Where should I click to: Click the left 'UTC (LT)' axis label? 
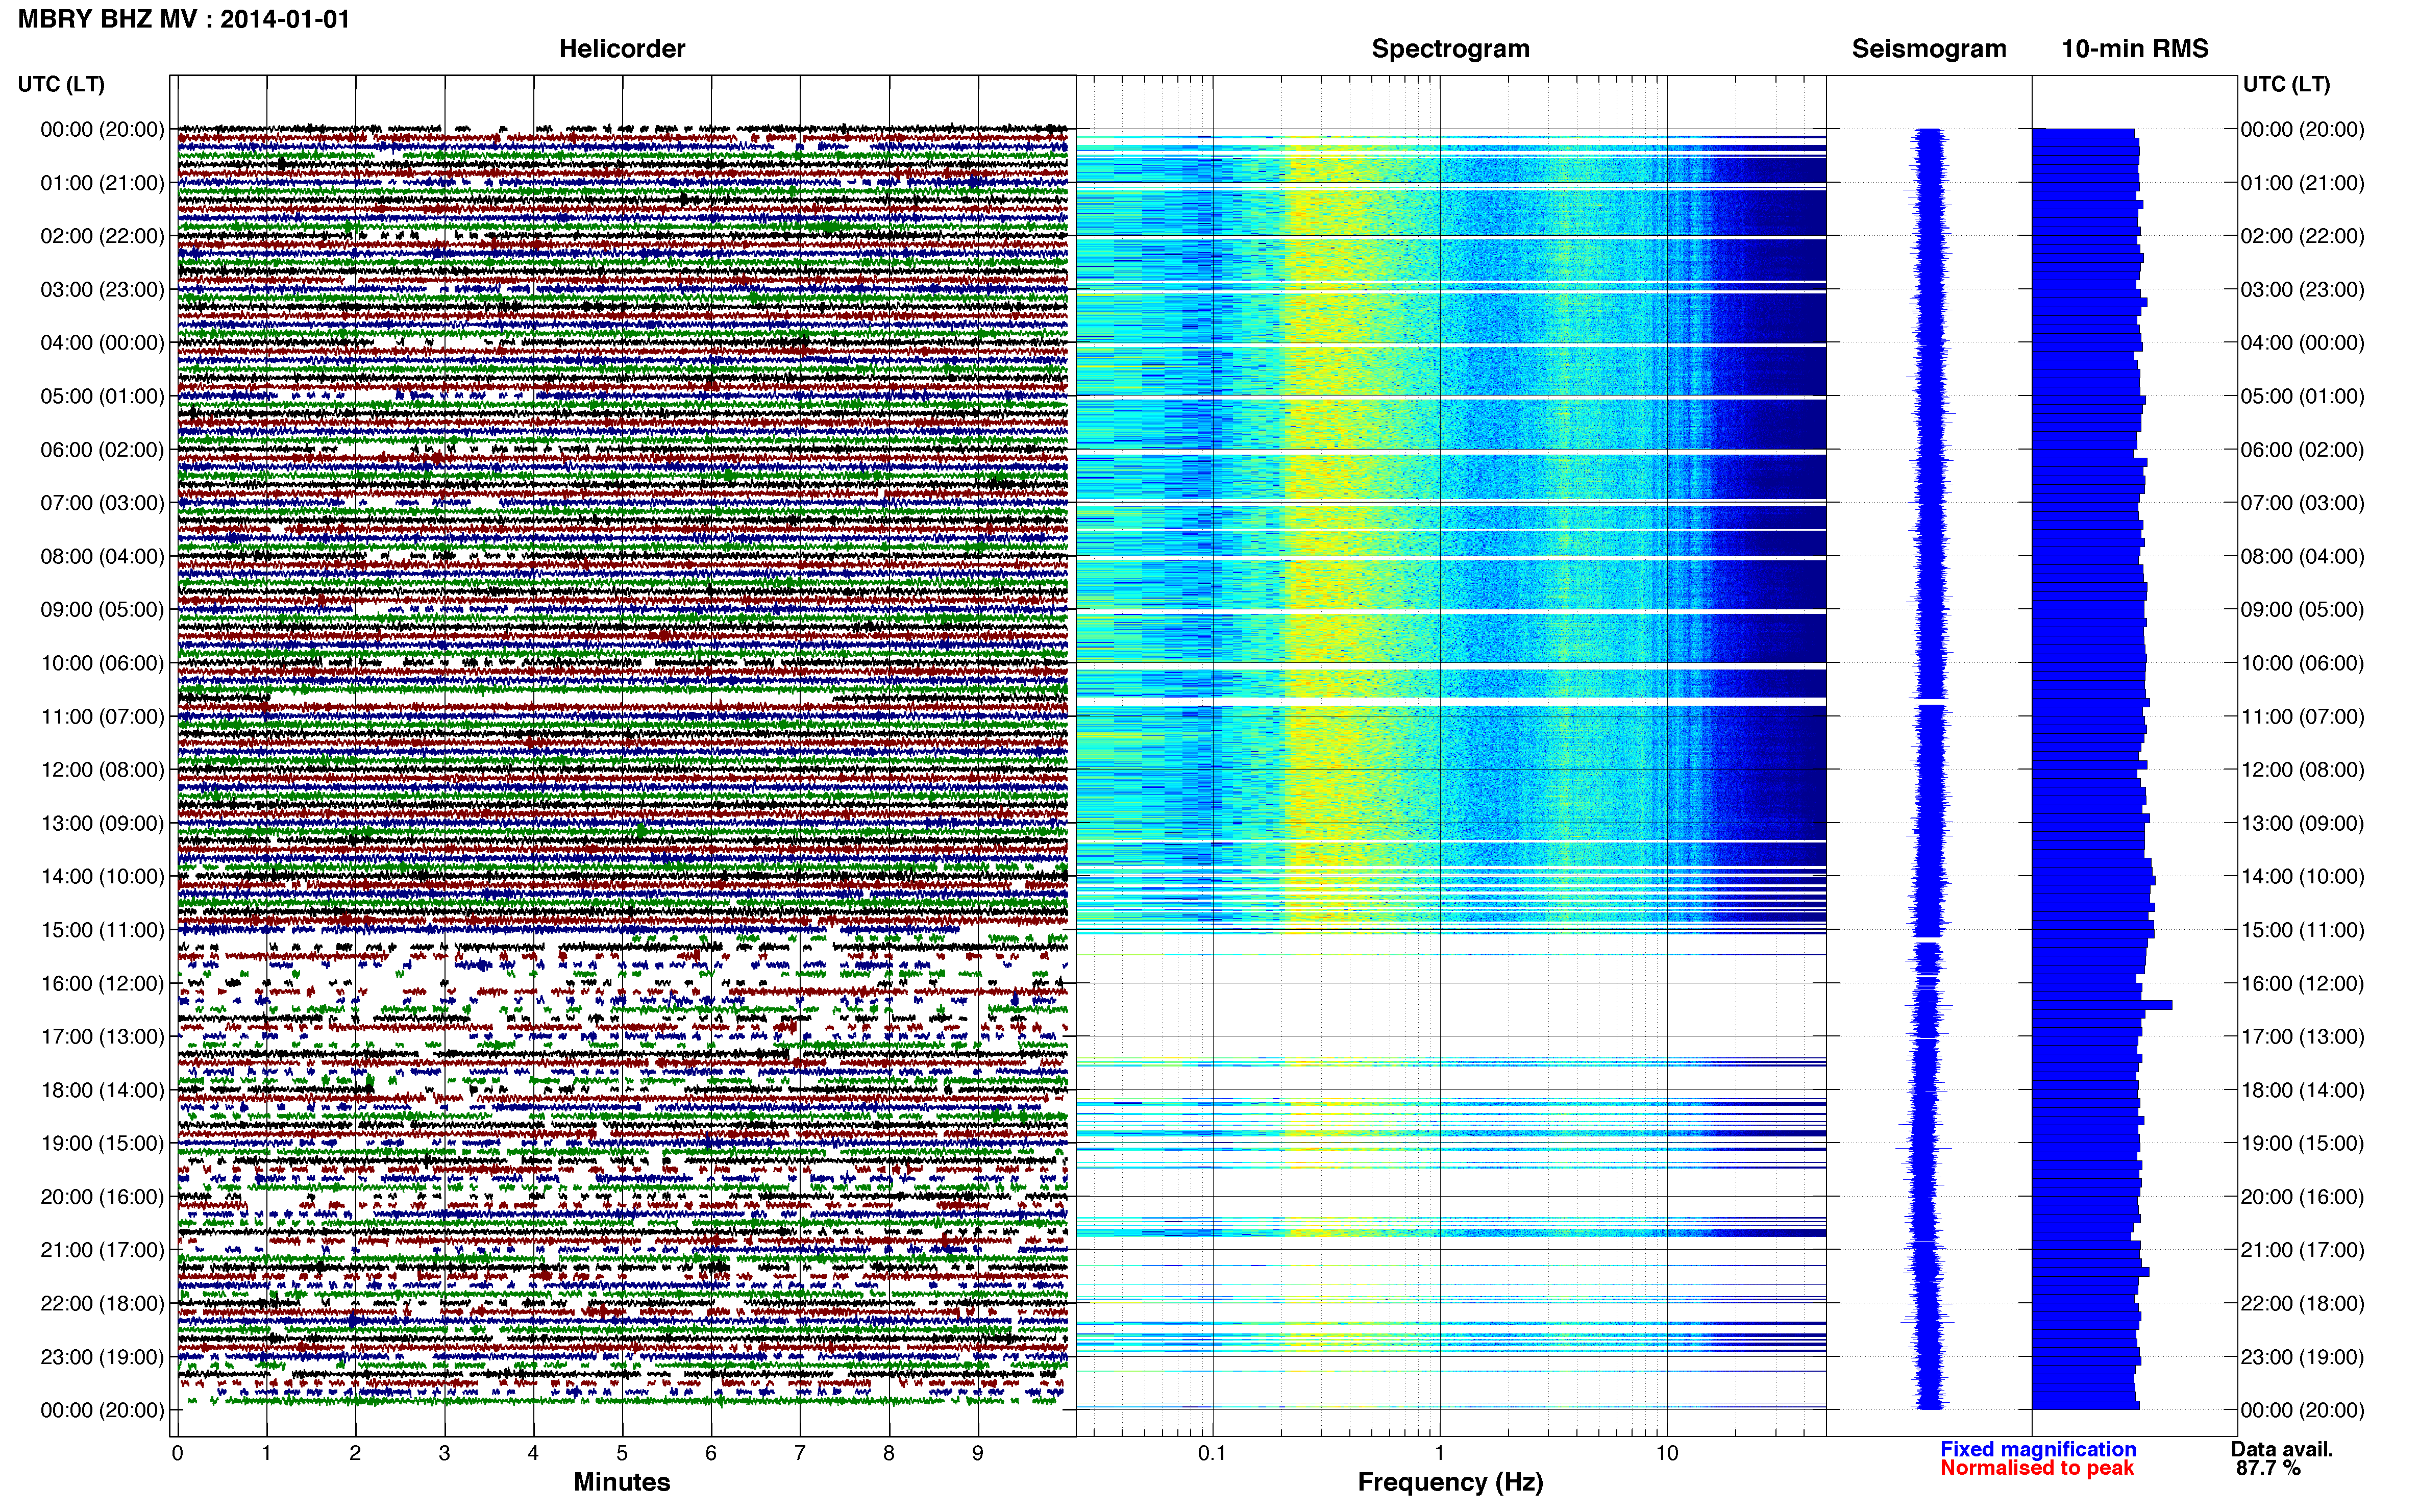pos(61,84)
